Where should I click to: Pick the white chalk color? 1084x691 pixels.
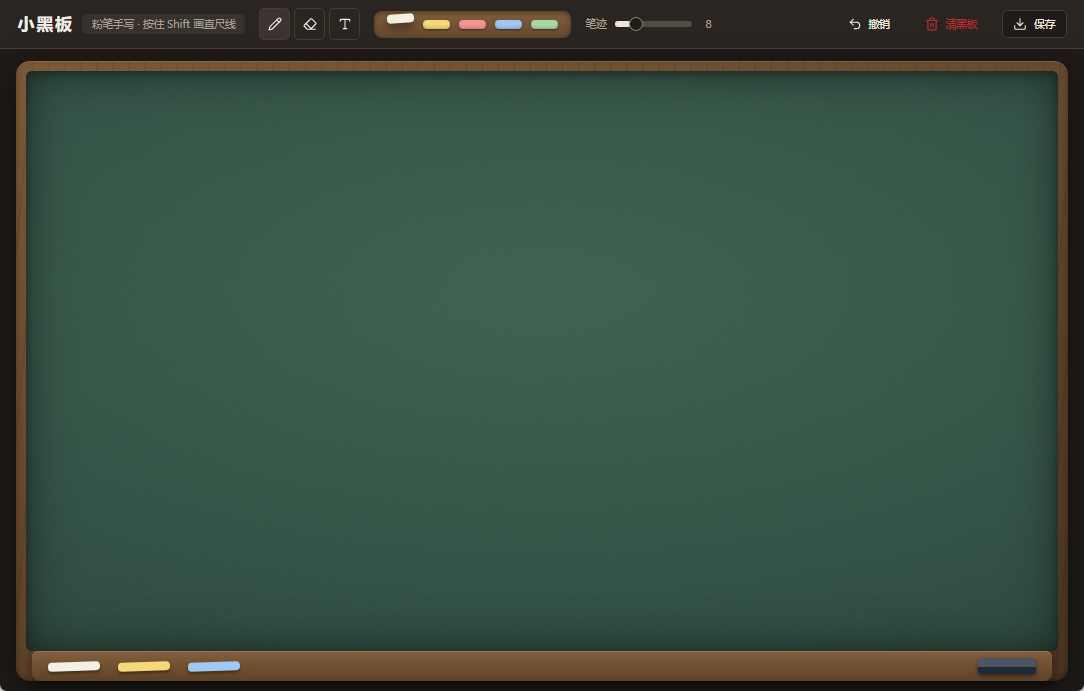click(x=400, y=19)
